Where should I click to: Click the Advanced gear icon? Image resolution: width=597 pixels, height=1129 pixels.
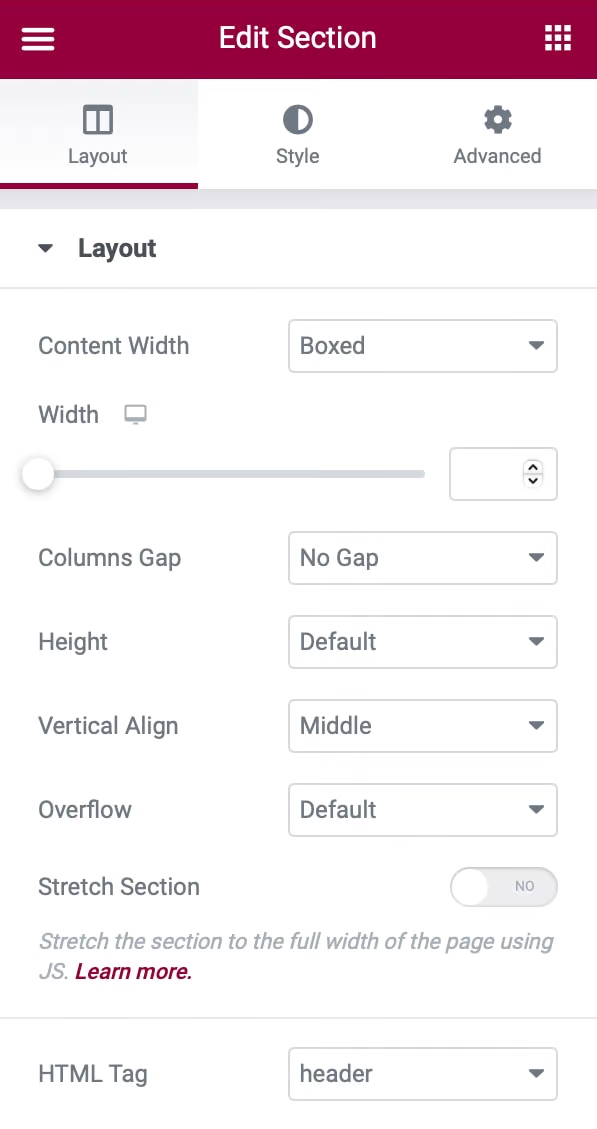(498, 120)
